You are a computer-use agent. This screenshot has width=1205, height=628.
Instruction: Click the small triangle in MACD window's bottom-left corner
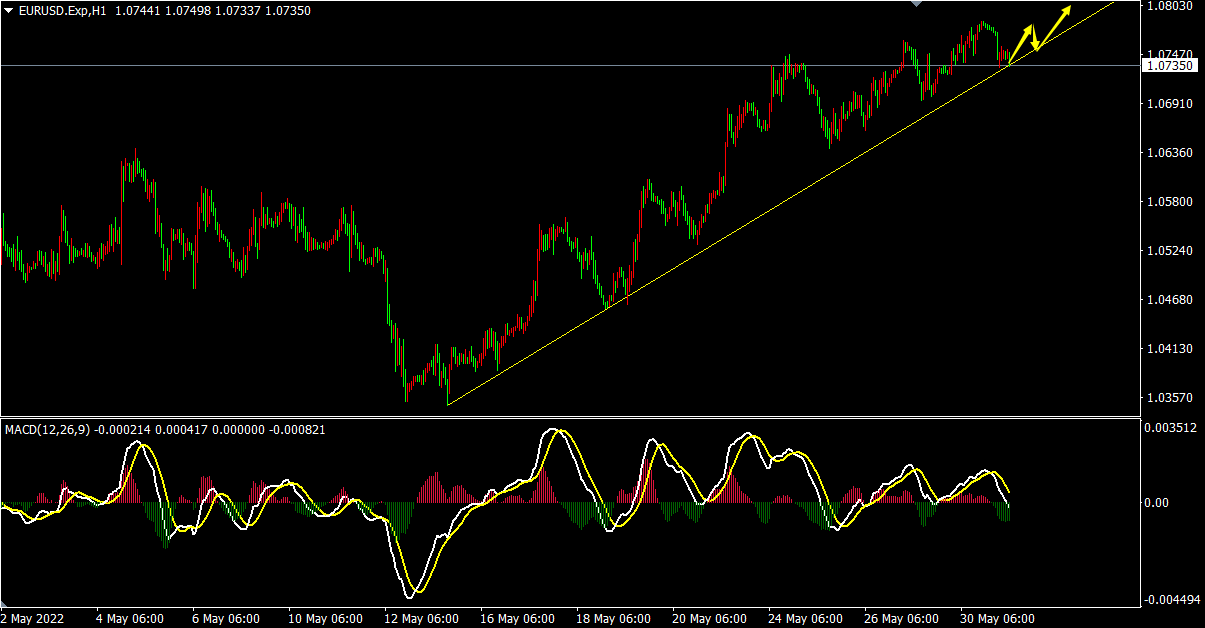click(x=5, y=604)
